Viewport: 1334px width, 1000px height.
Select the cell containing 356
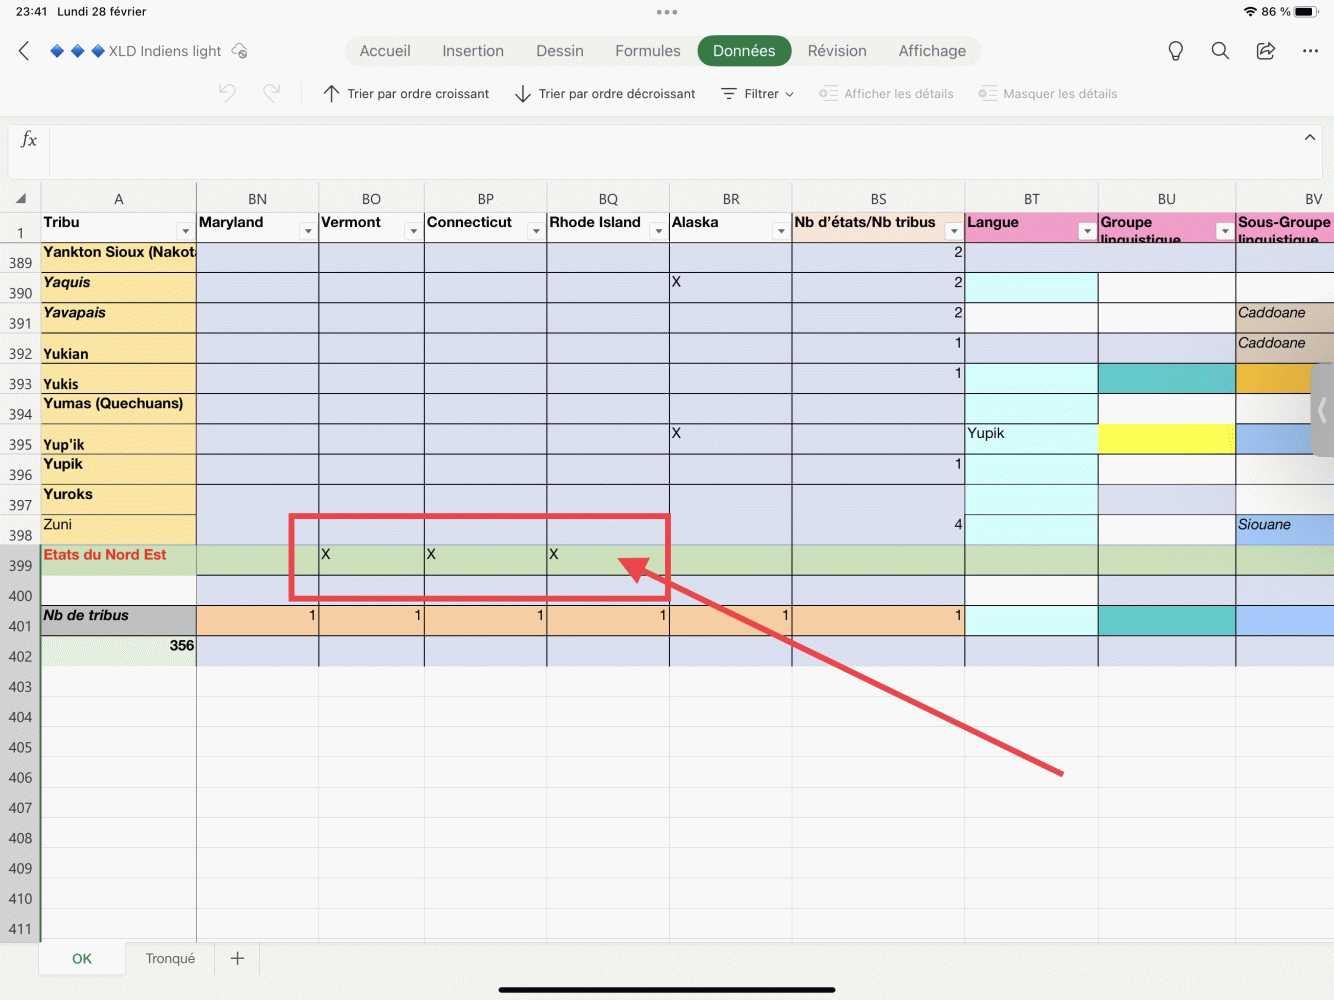[118, 651]
